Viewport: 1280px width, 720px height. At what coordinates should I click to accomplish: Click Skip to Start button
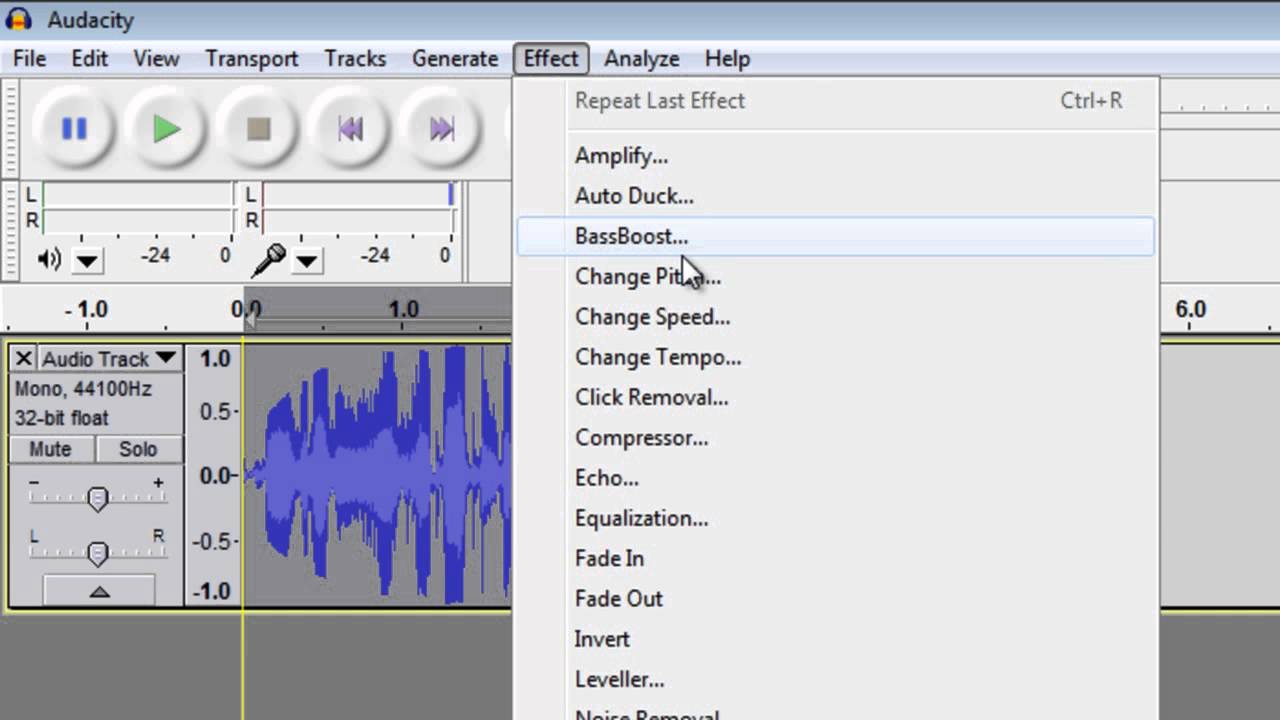click(350, 129)
